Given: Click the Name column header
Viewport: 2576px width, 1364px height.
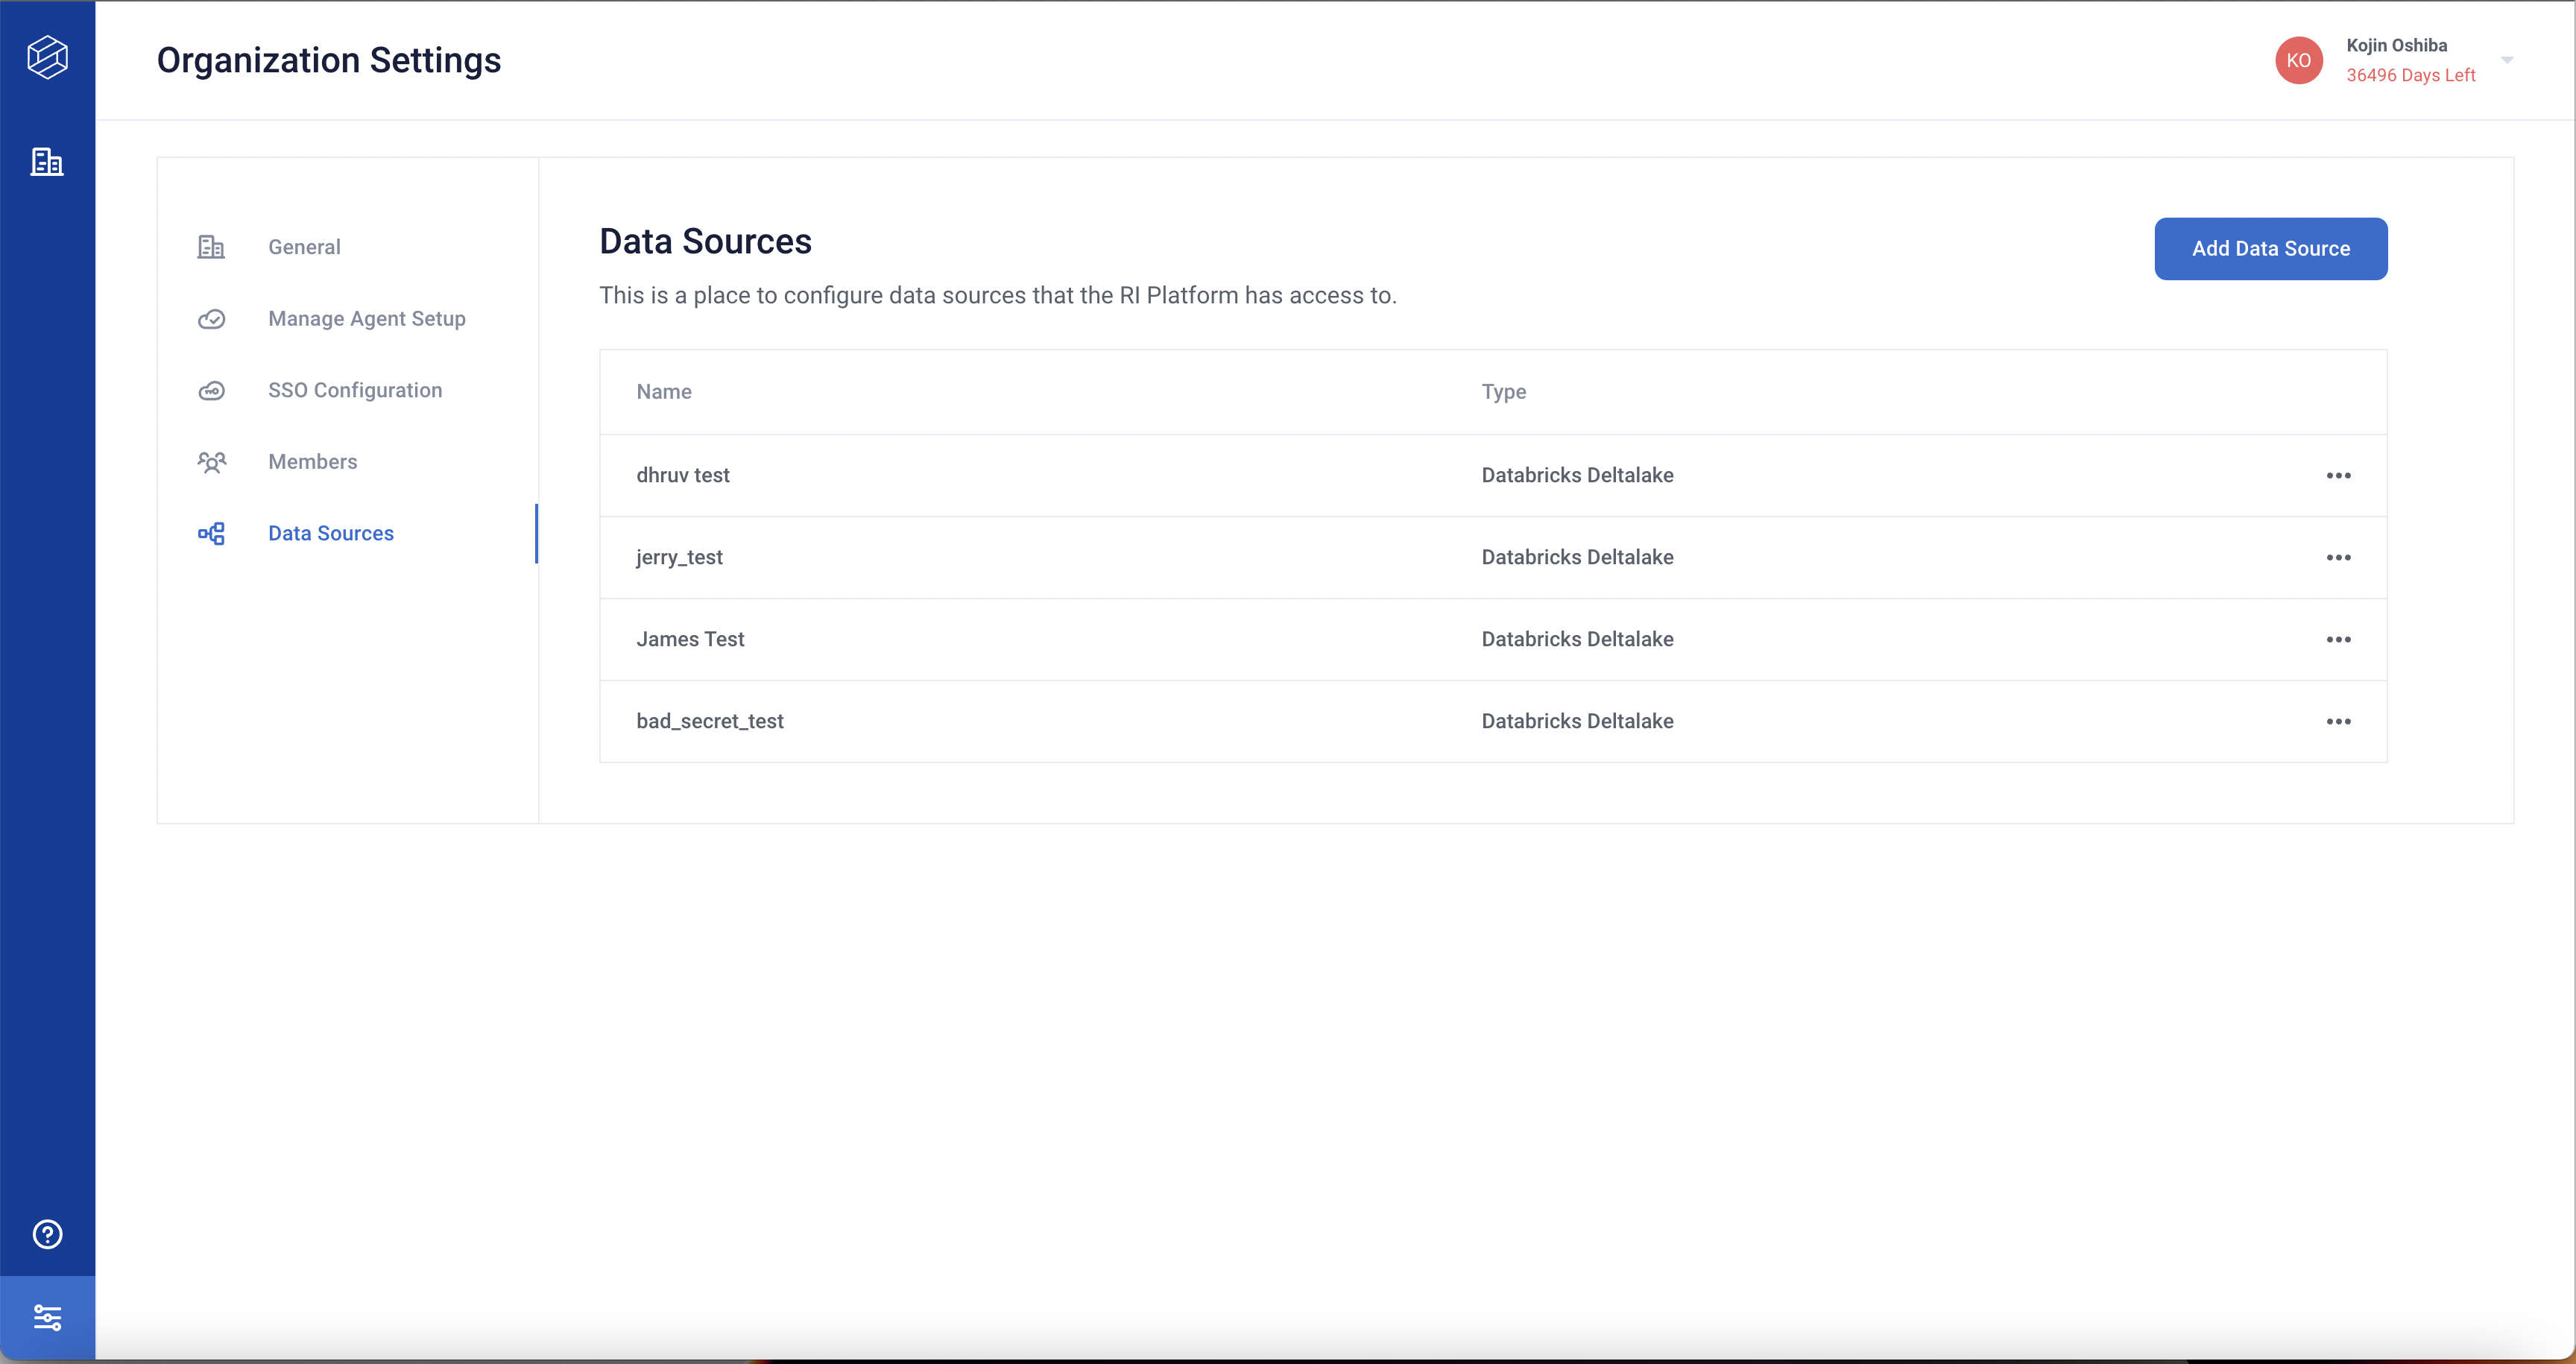Looking at the screenshot, I should pos(664,392).
